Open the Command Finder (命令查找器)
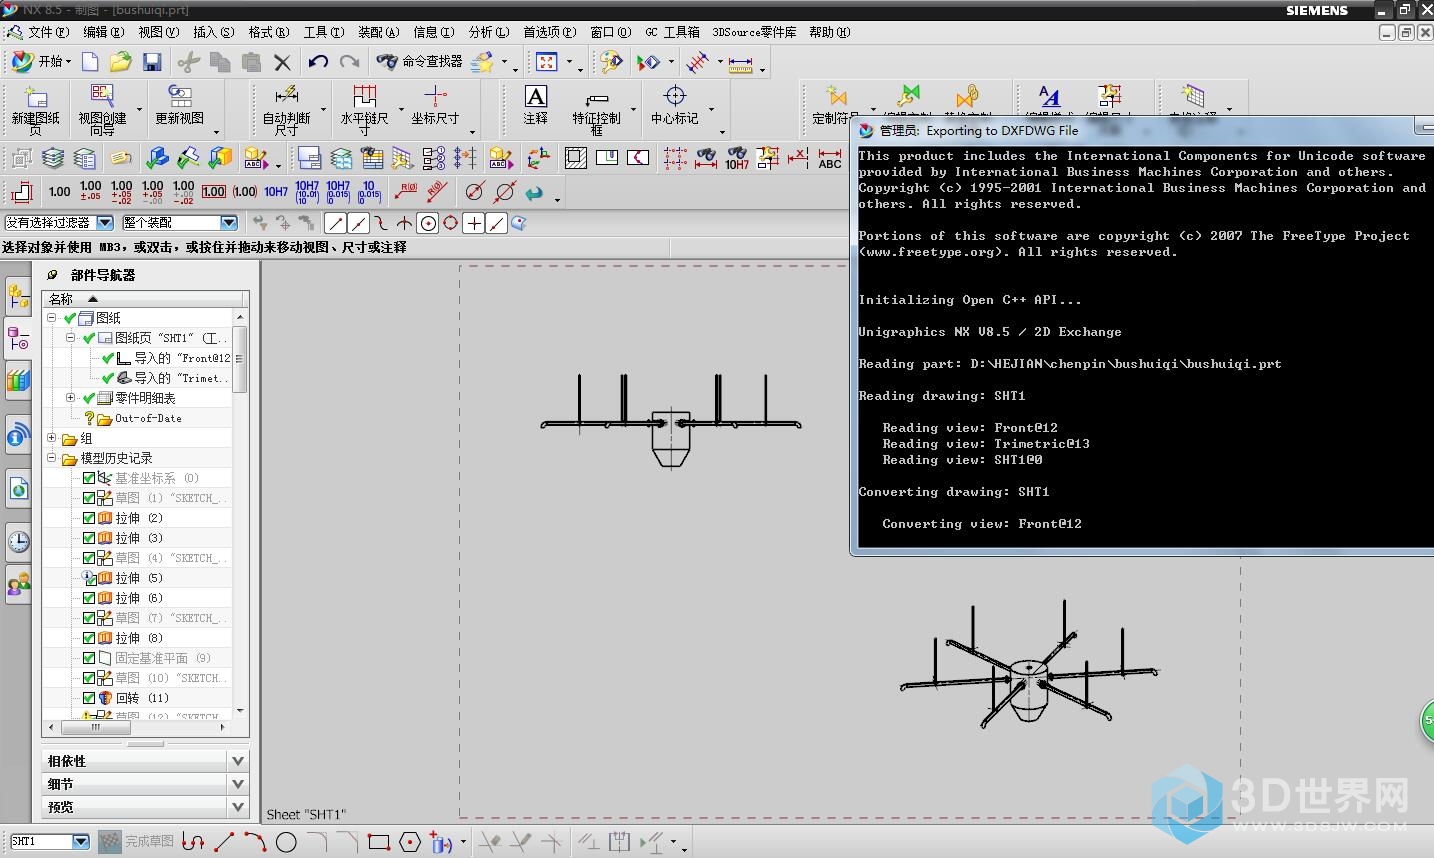This screenshot has width=1434, height=858. click(419, 62)
